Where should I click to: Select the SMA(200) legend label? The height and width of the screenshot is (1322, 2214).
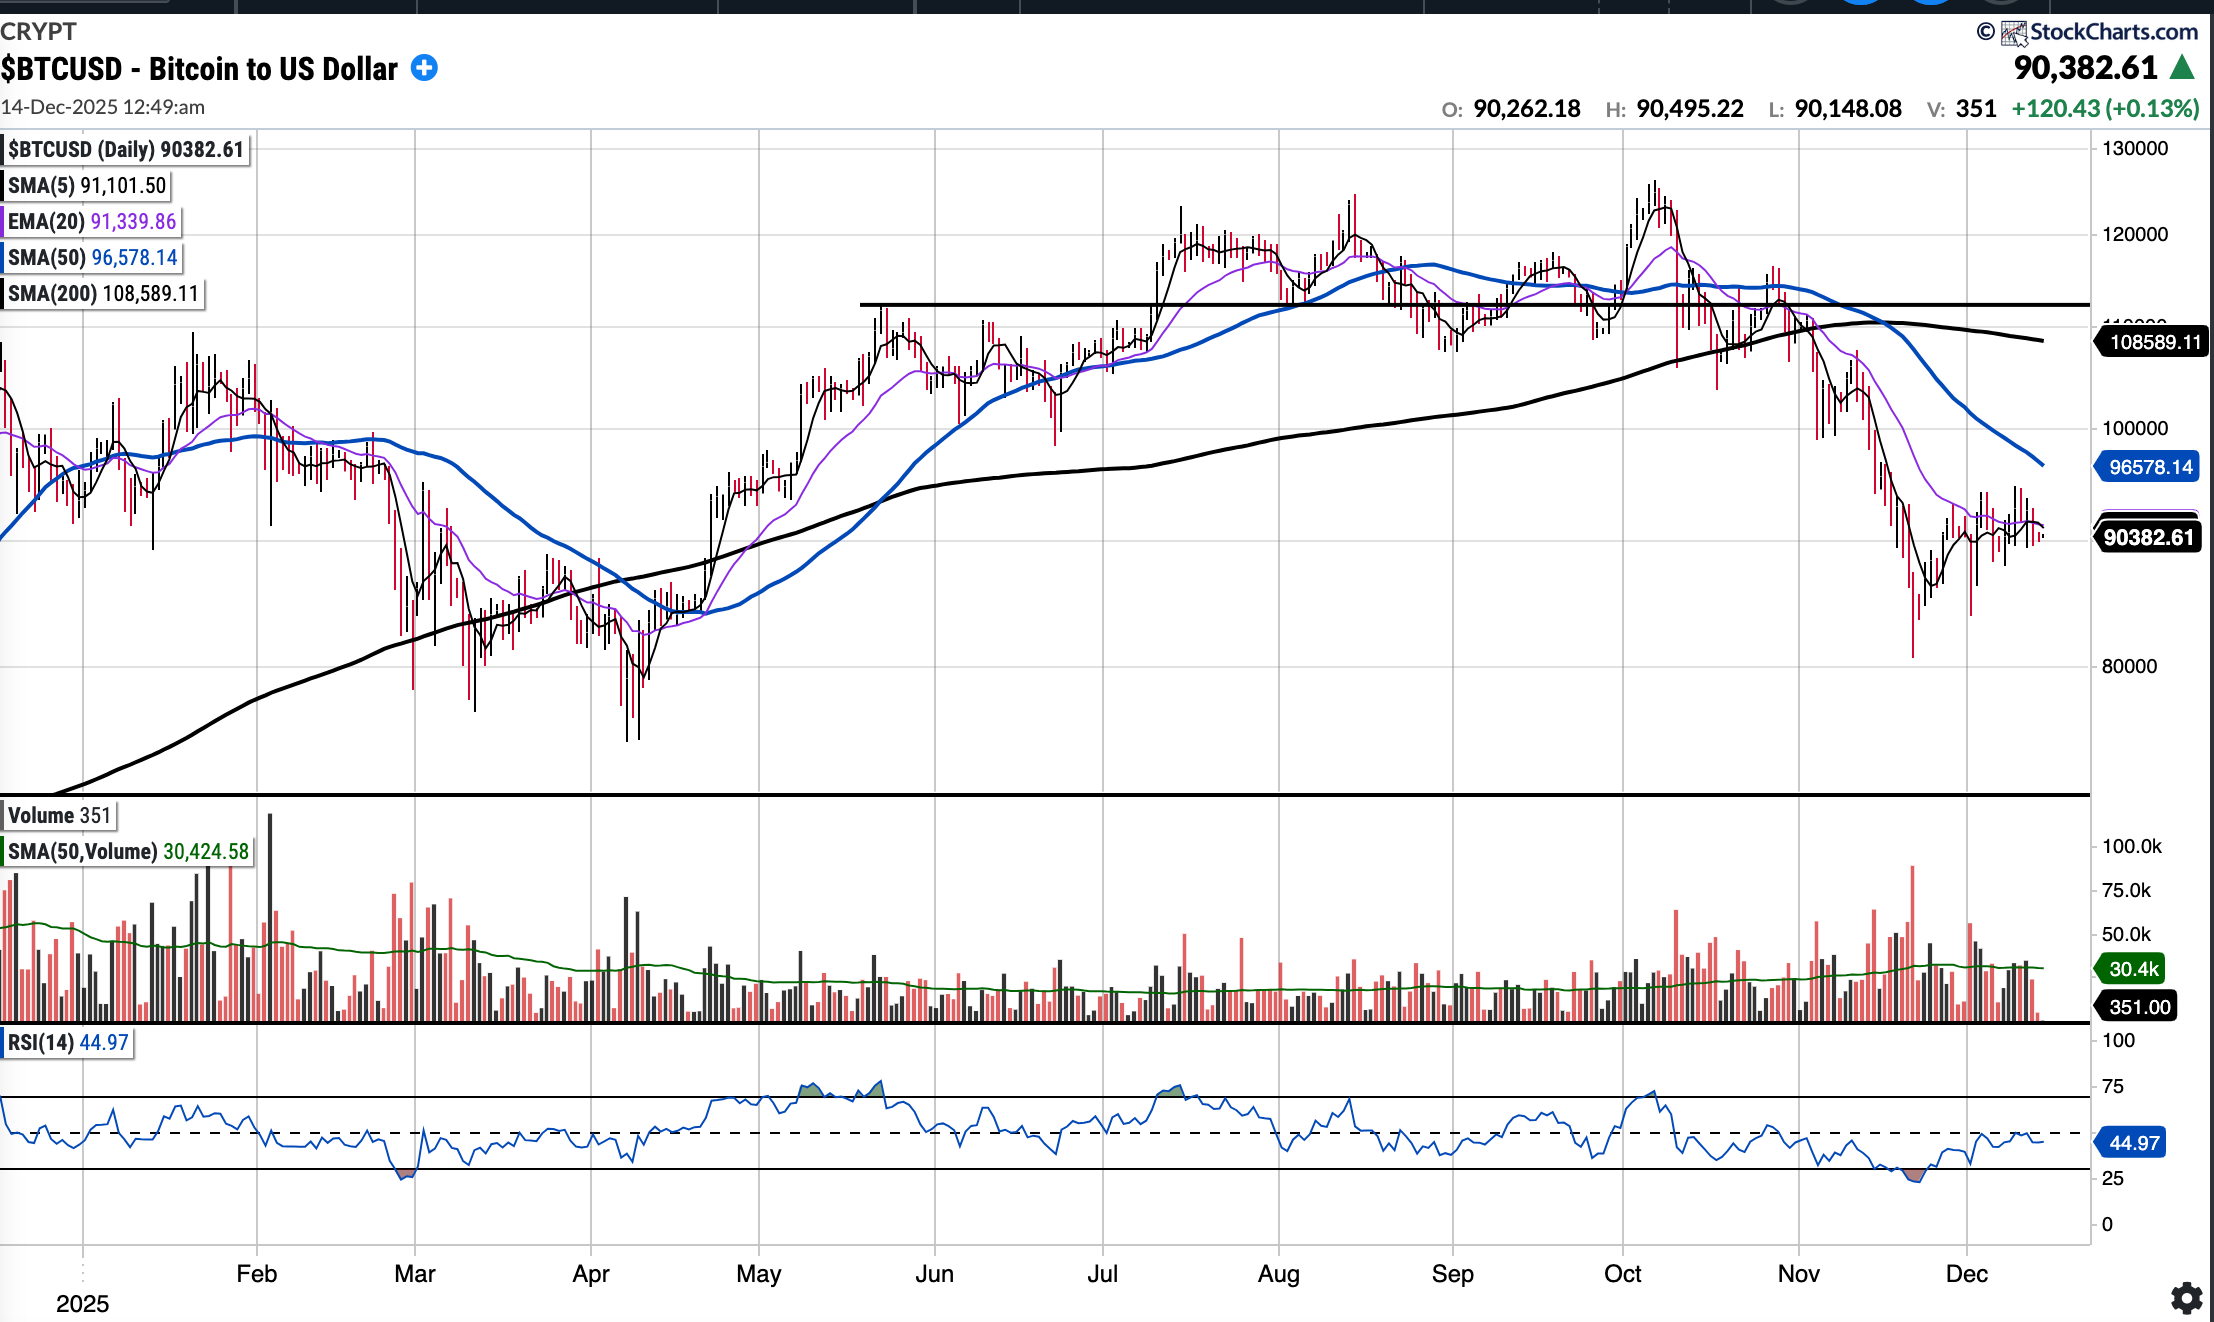(x=103, y=293)
